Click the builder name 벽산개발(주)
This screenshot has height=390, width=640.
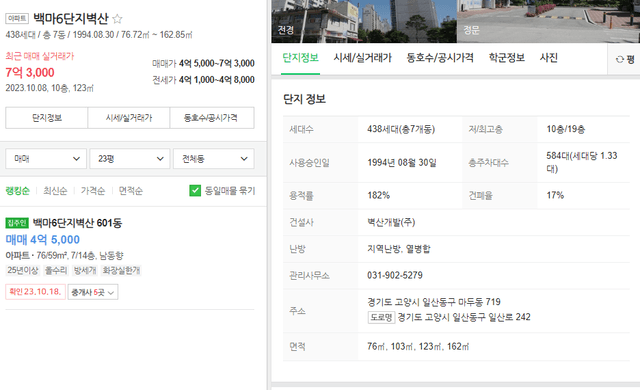[391, 222]
